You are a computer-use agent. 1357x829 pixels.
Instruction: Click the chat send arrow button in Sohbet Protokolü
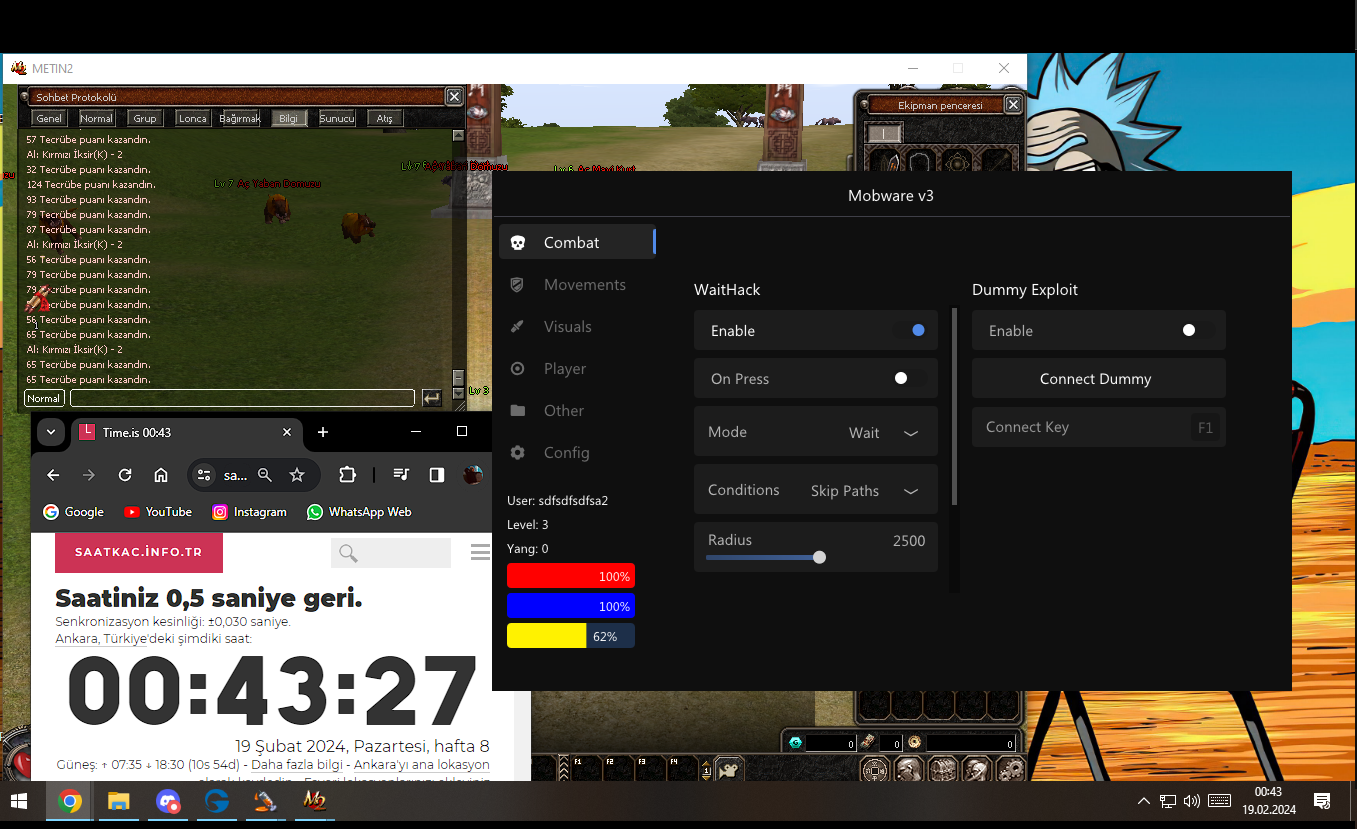point(432,398)
